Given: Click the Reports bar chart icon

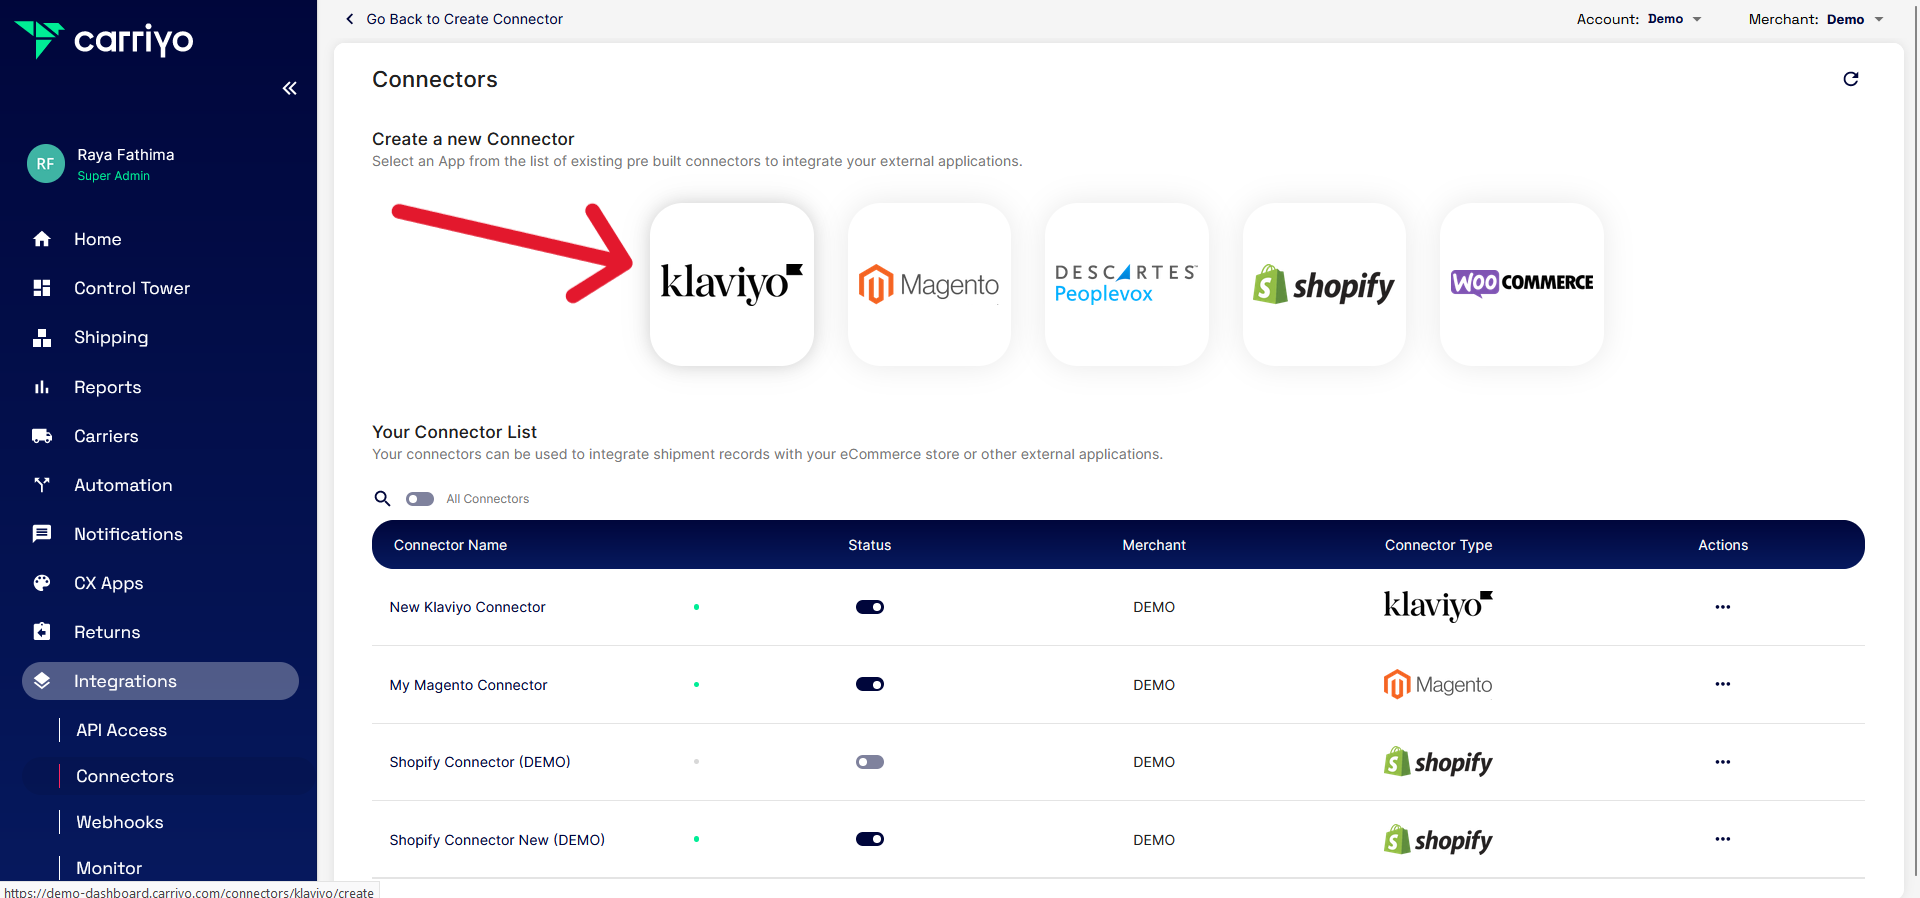Looking at the screenshot, I should (x=42, y=387).
